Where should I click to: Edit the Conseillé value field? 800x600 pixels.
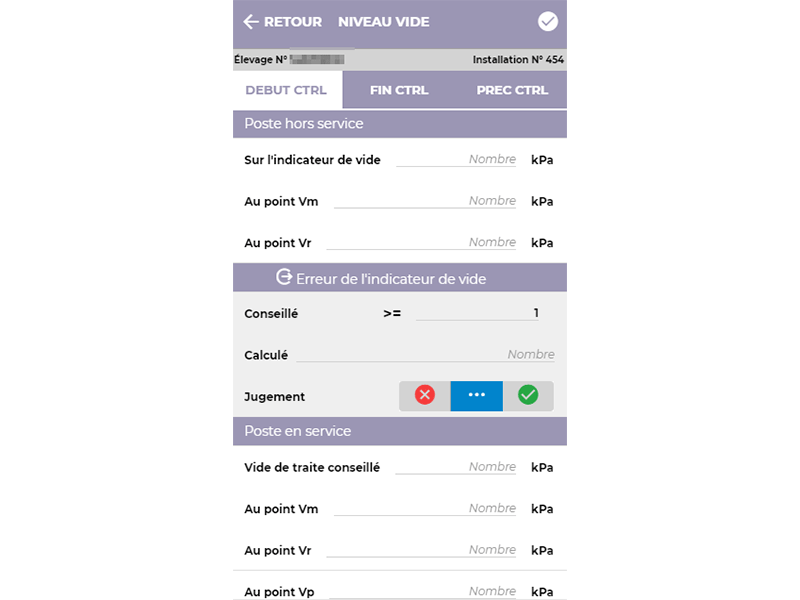coord(477,313)
